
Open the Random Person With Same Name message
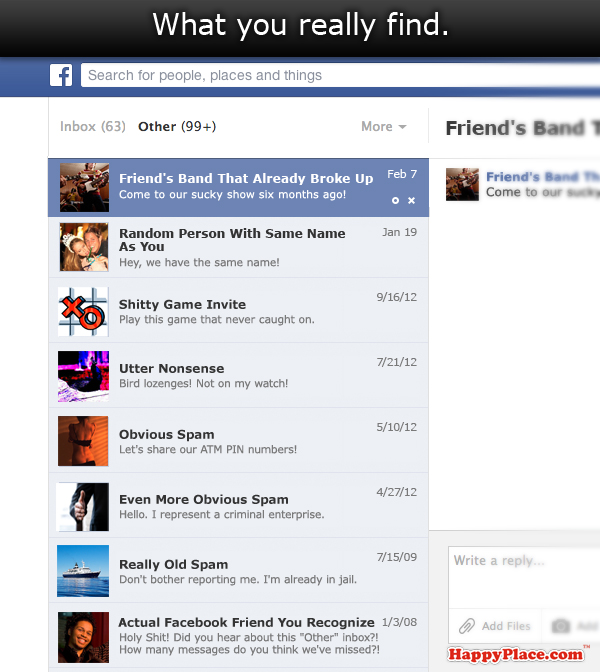point(238,247)
